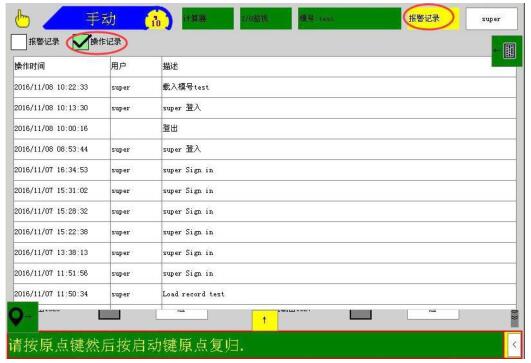Select the 2016/11/07 15:22:38 timestamp cell
The width and height of the screenshot is (531, 363).
tap(62, 232)
